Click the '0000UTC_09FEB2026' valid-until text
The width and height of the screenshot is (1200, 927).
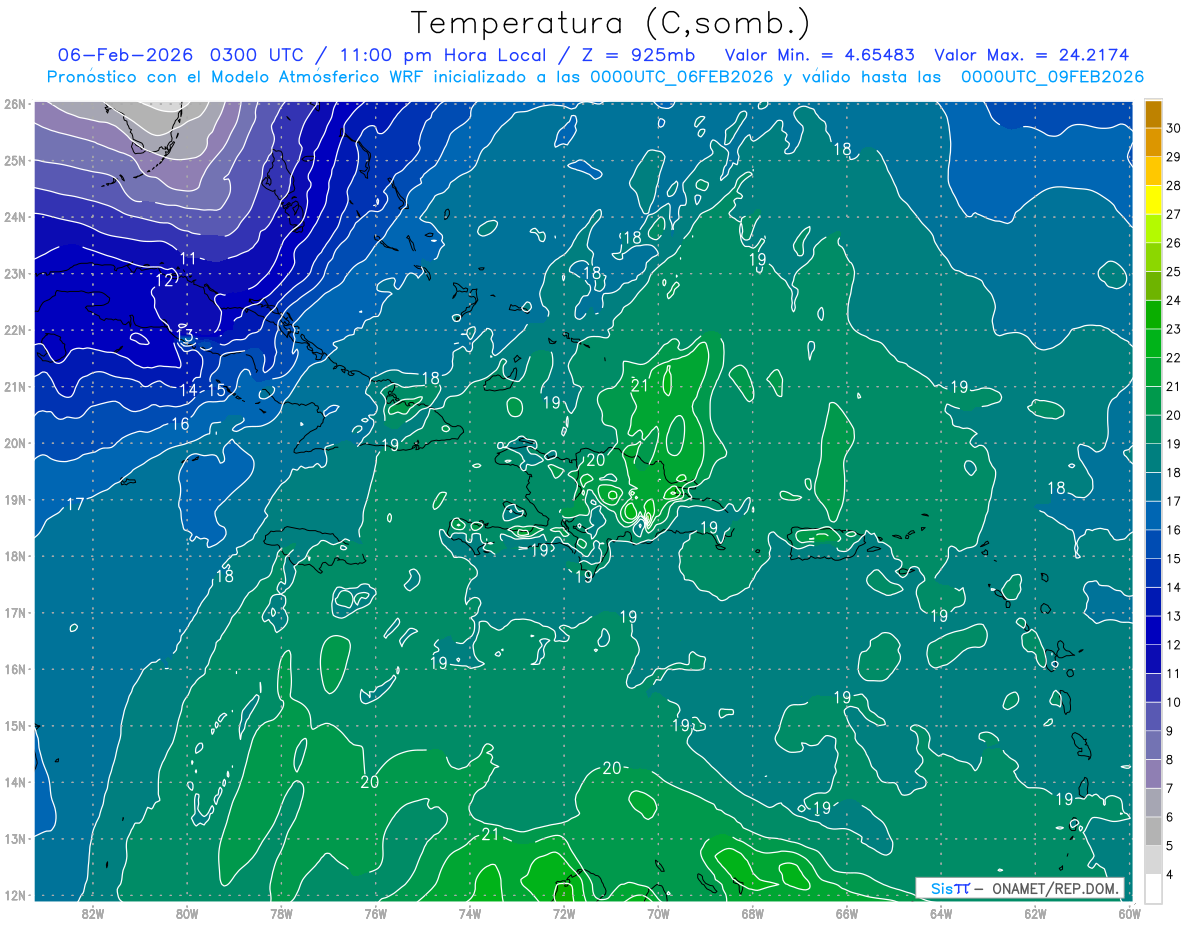[x=1052, y=77]
